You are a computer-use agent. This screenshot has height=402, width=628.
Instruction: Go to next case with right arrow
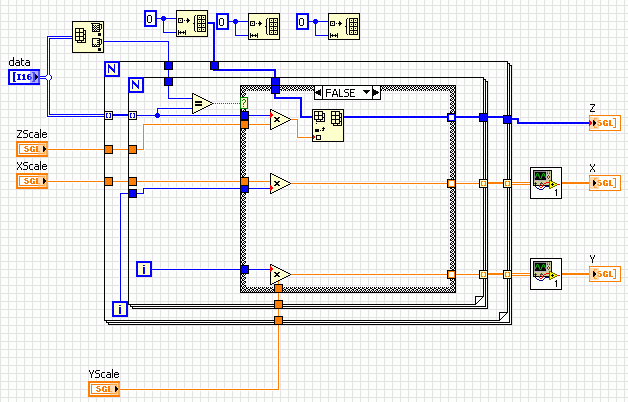[x=376, y=93]
